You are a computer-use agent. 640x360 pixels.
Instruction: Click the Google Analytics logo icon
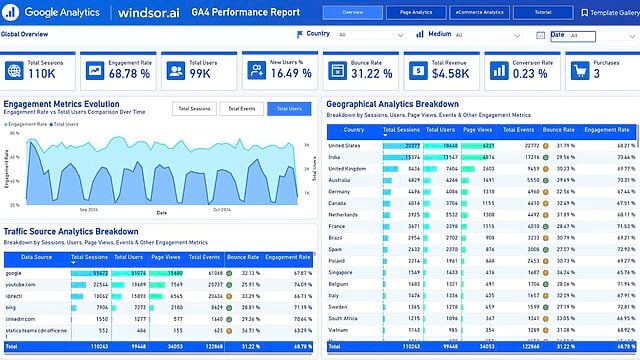pos(10,12)
